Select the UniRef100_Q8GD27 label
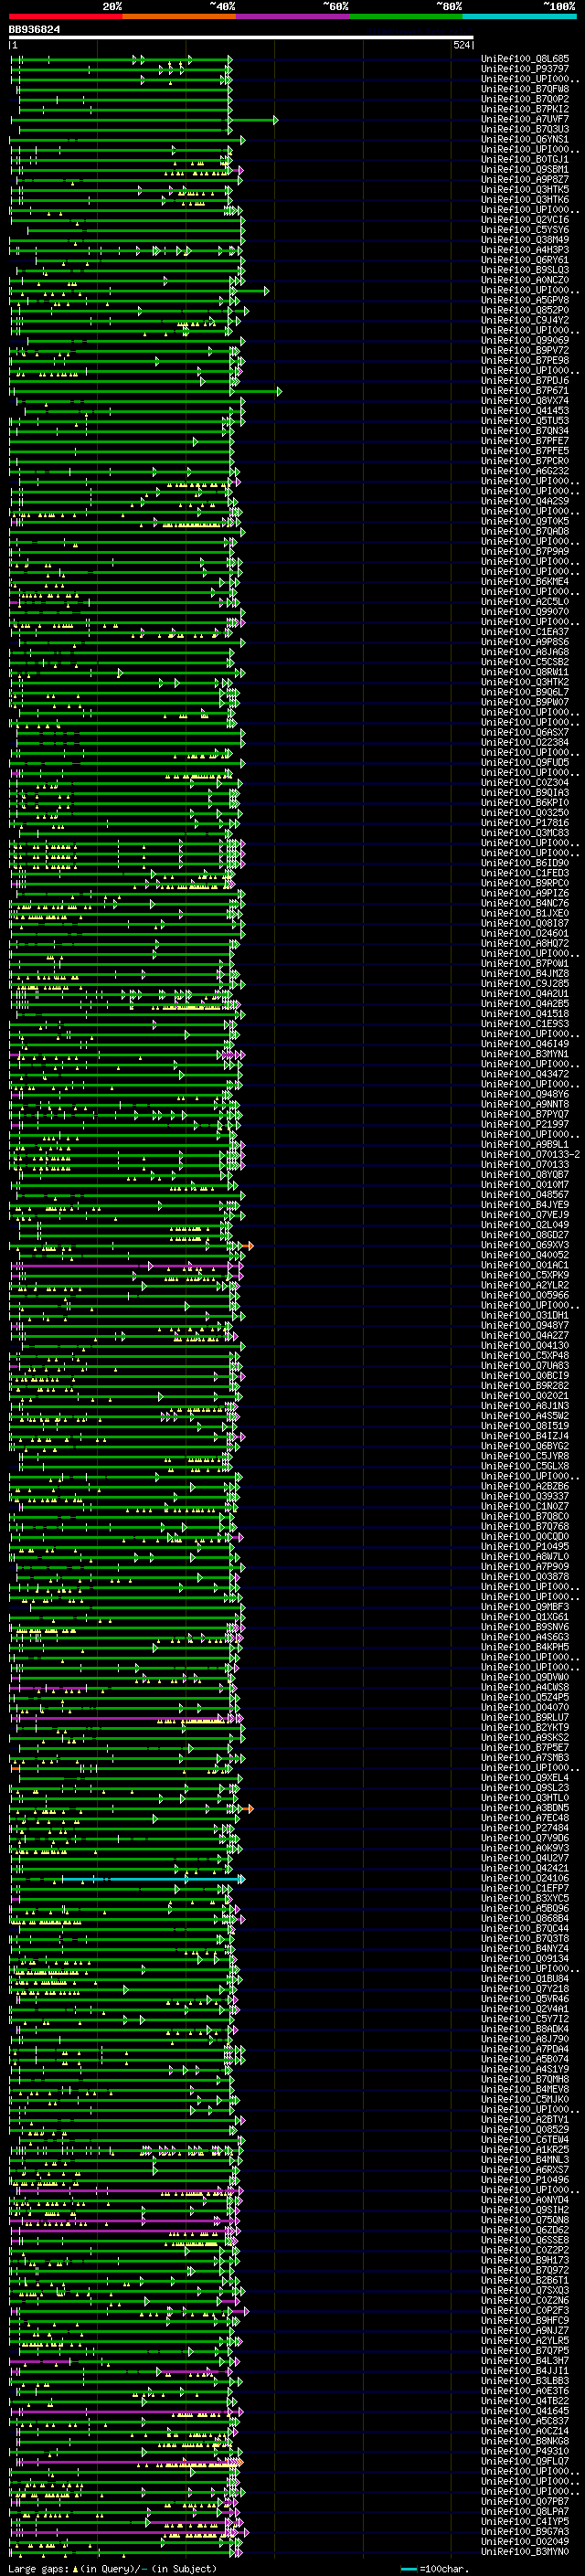This screenshot has width=585, height=2576. 525,1235
